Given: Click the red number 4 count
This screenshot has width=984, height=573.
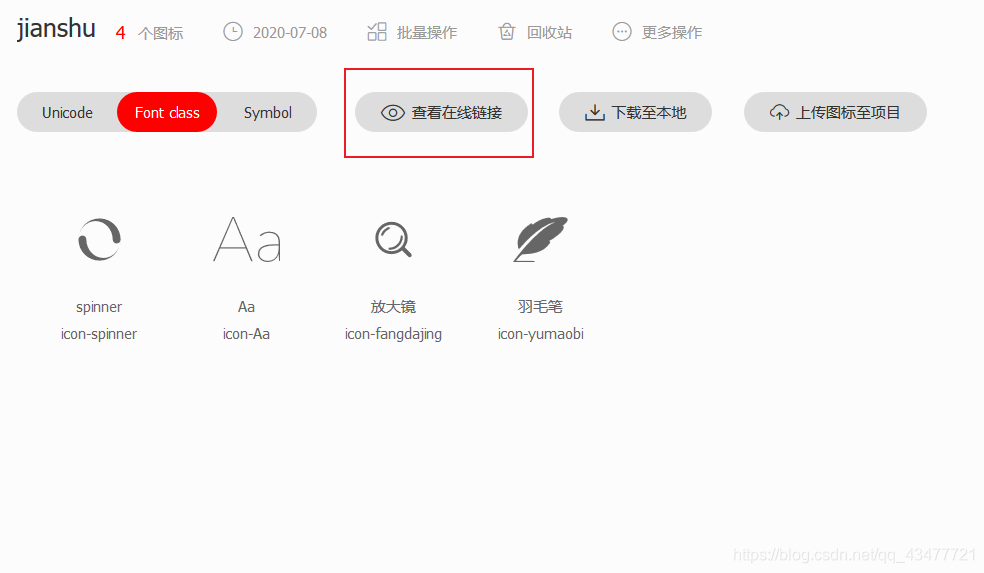Looking at the screenshot, I should click(x=120, y=33).
